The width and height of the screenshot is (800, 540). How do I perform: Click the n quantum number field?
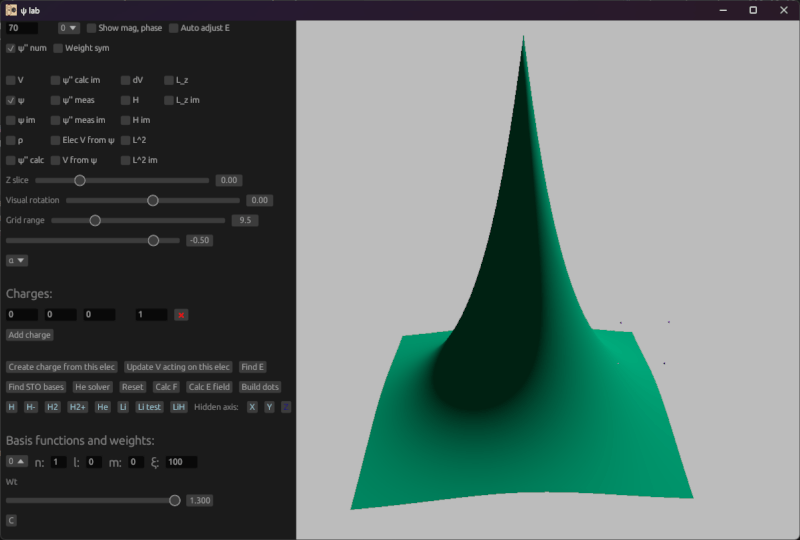tap(59, 462)
